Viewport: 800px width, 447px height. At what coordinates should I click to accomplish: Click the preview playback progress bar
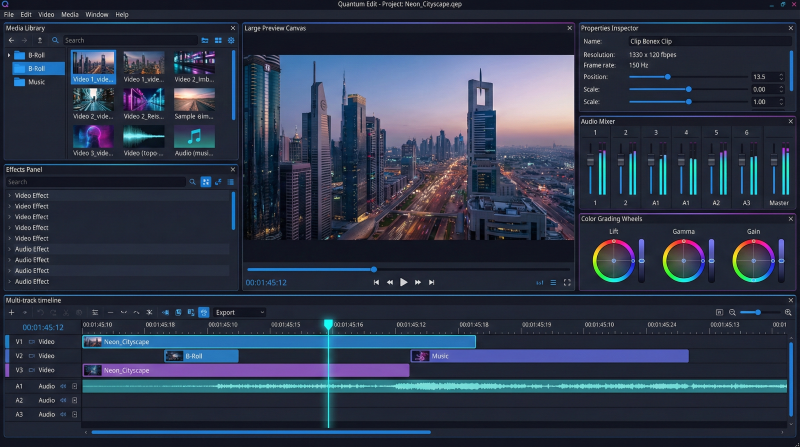pos(408,269)
